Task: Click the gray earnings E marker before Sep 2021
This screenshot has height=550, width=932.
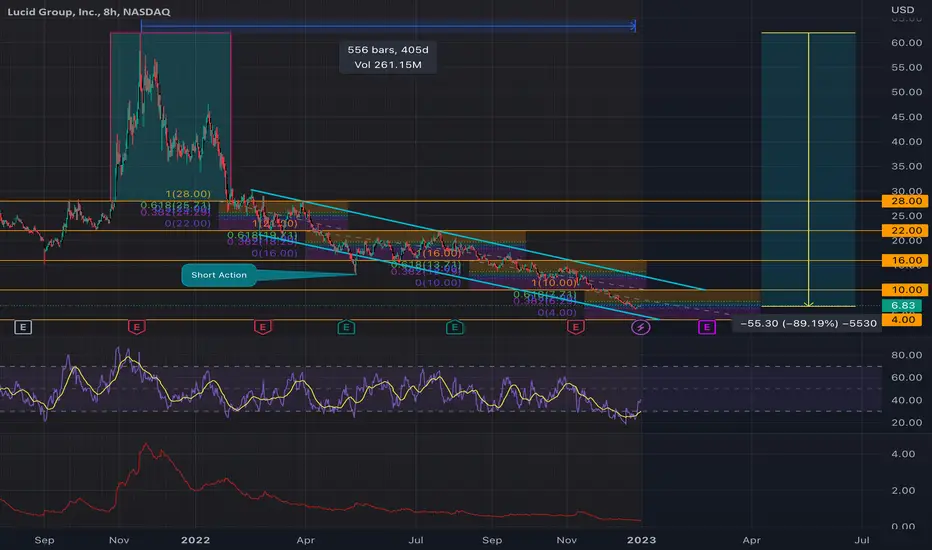Action: click(x=23, y=327)
